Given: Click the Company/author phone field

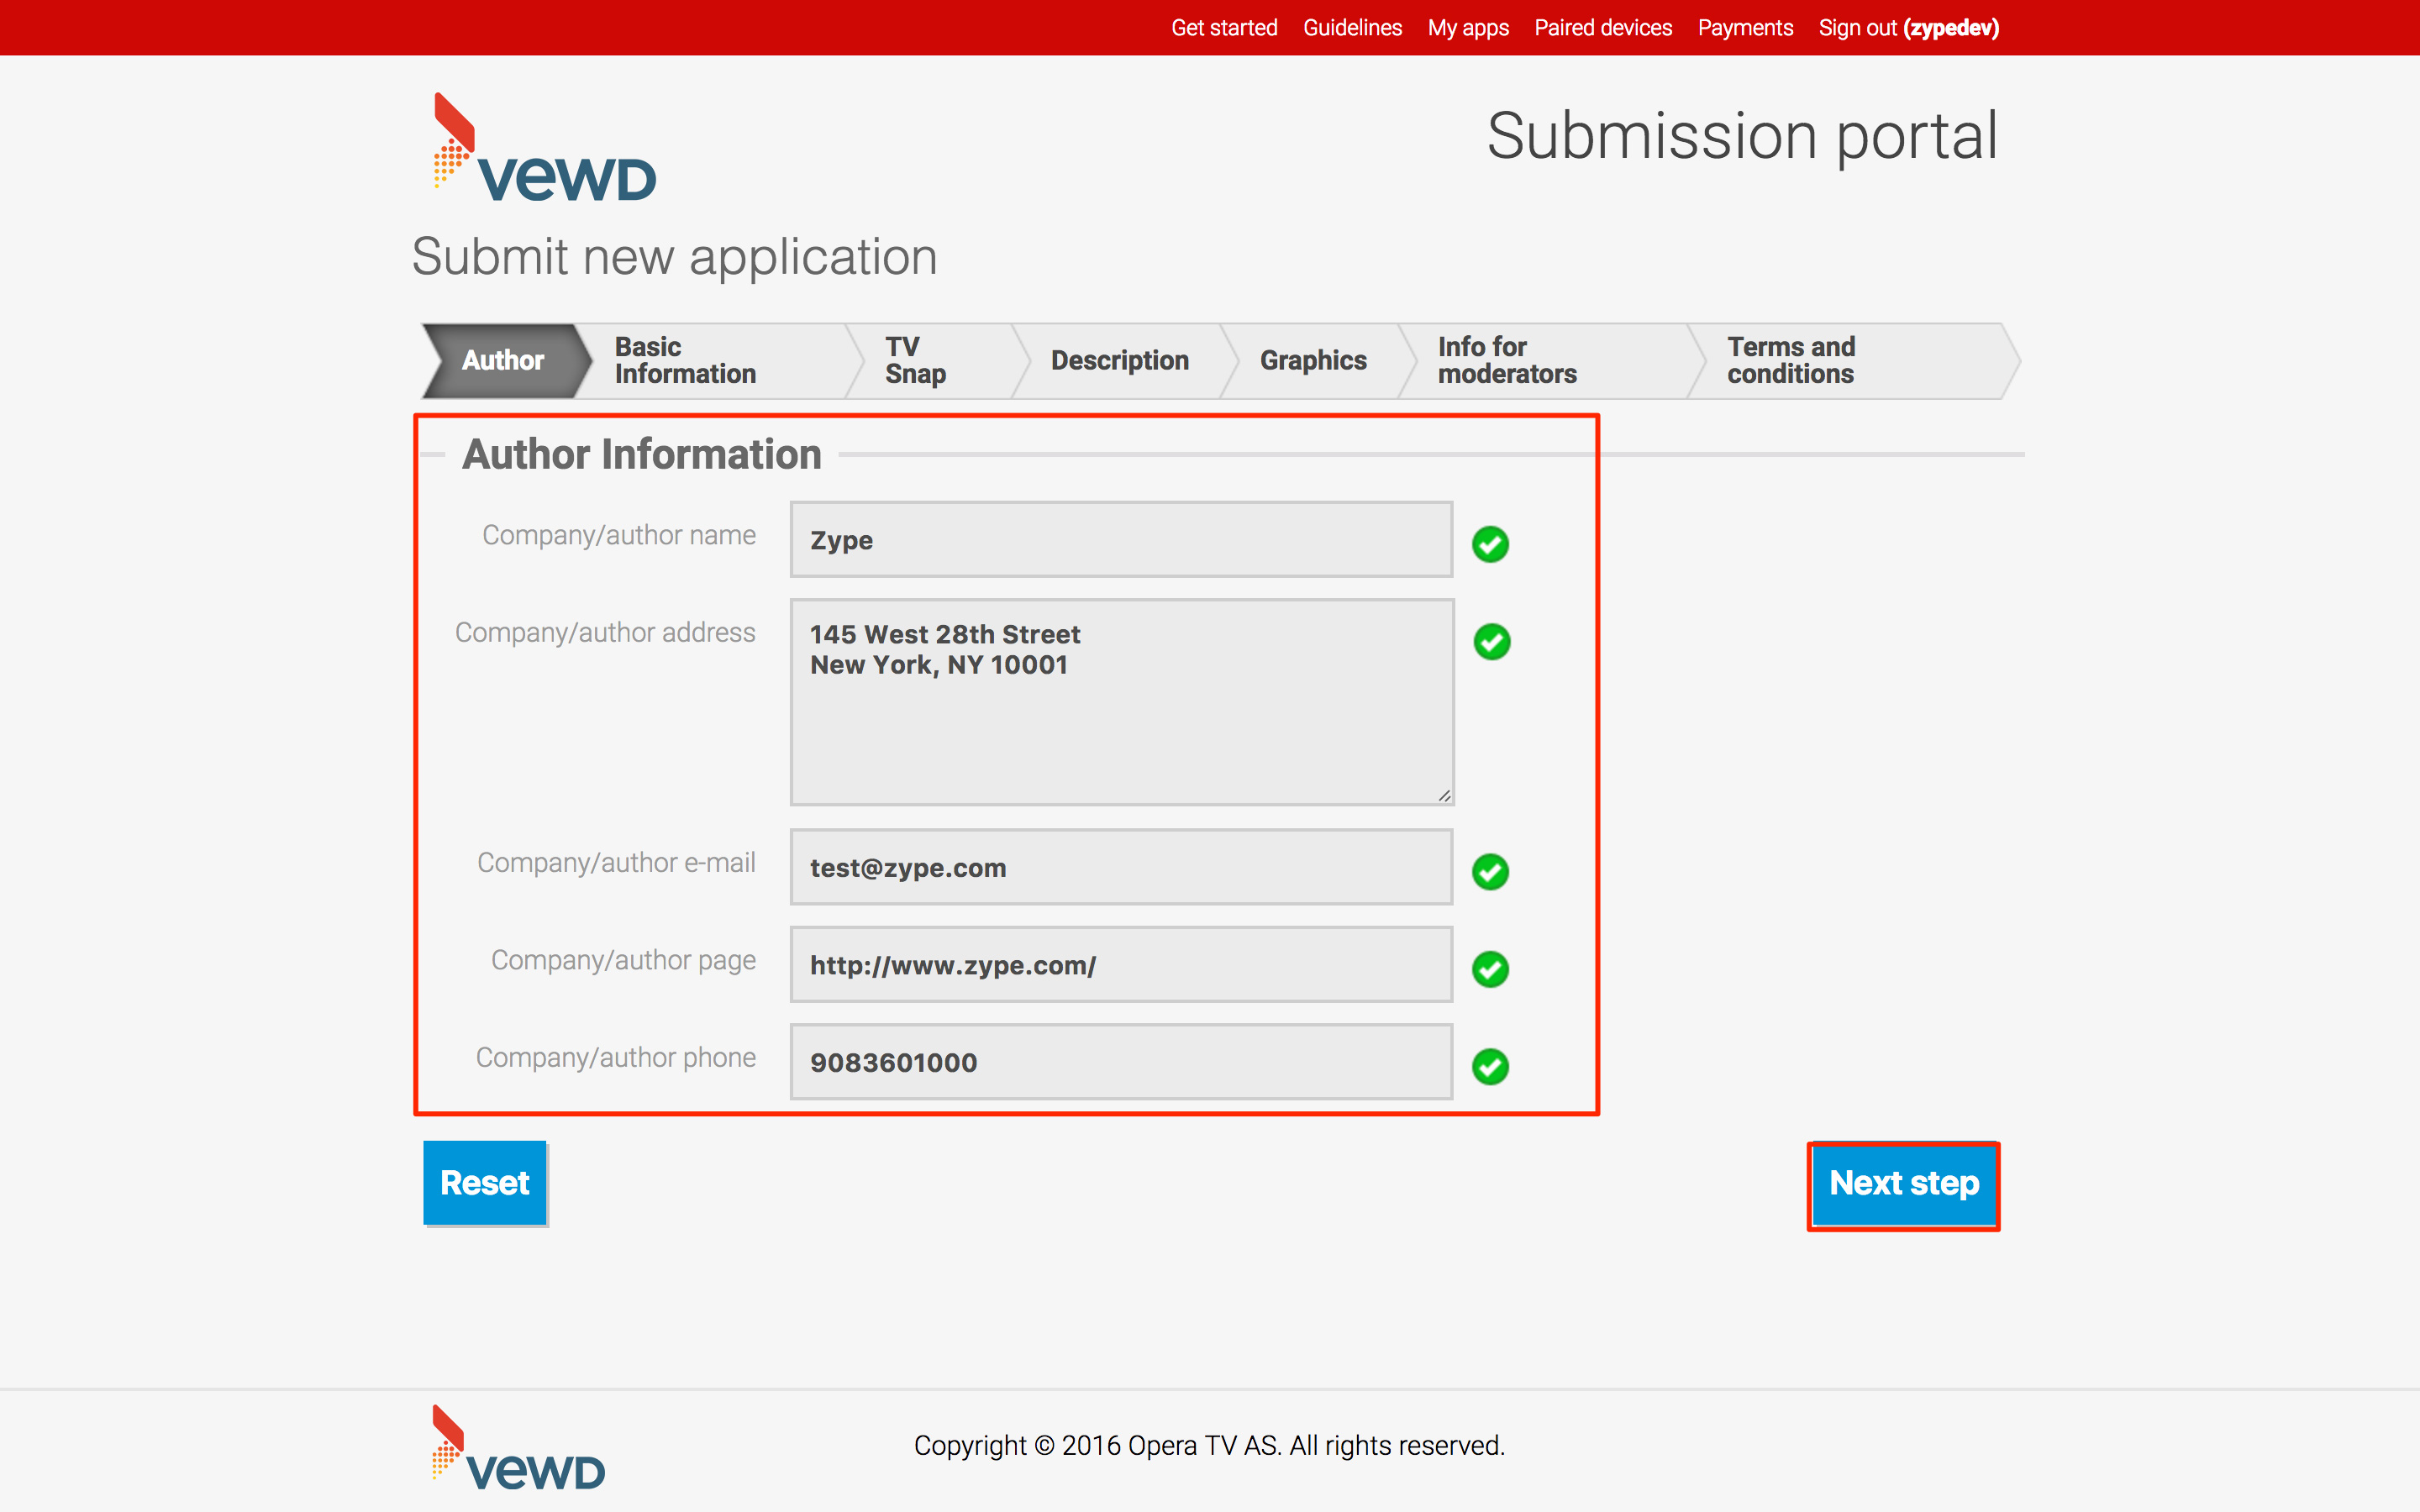Looking at the screenshot, I should point(1121,1061).
